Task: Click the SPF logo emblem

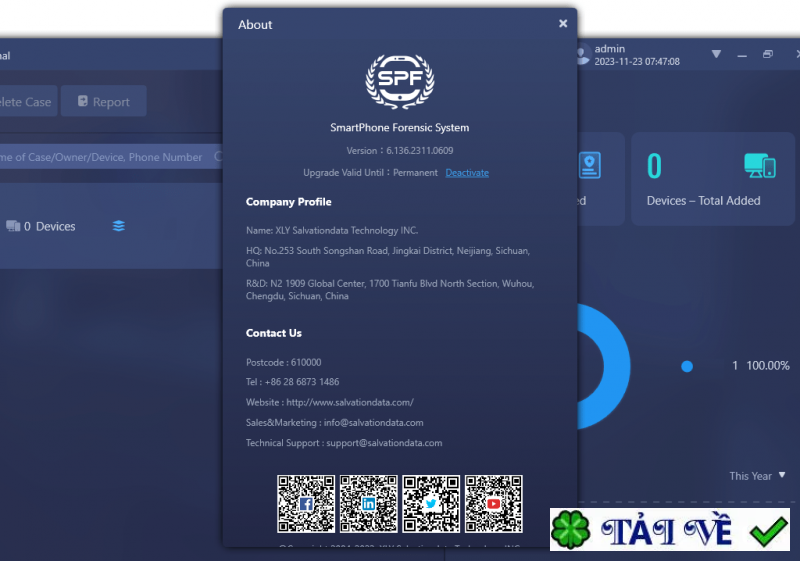Action: (x=399, y=82)
